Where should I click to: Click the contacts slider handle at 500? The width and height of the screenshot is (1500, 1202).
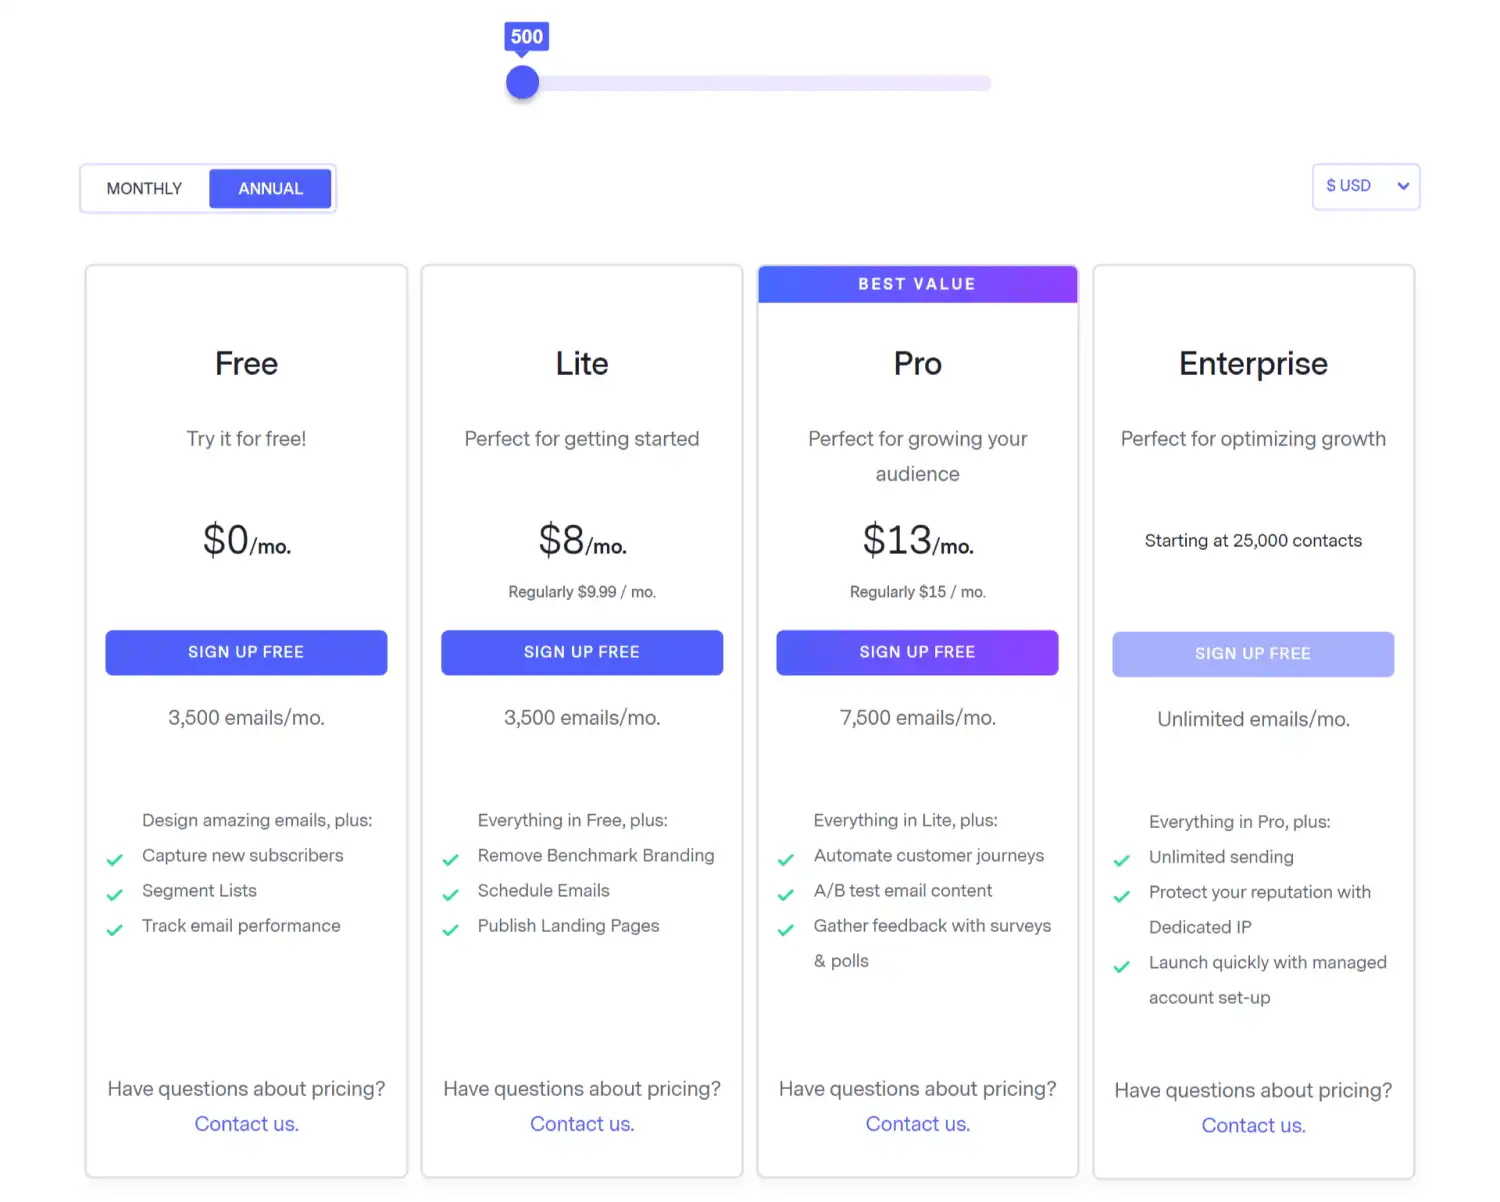[x=522, y=83]
